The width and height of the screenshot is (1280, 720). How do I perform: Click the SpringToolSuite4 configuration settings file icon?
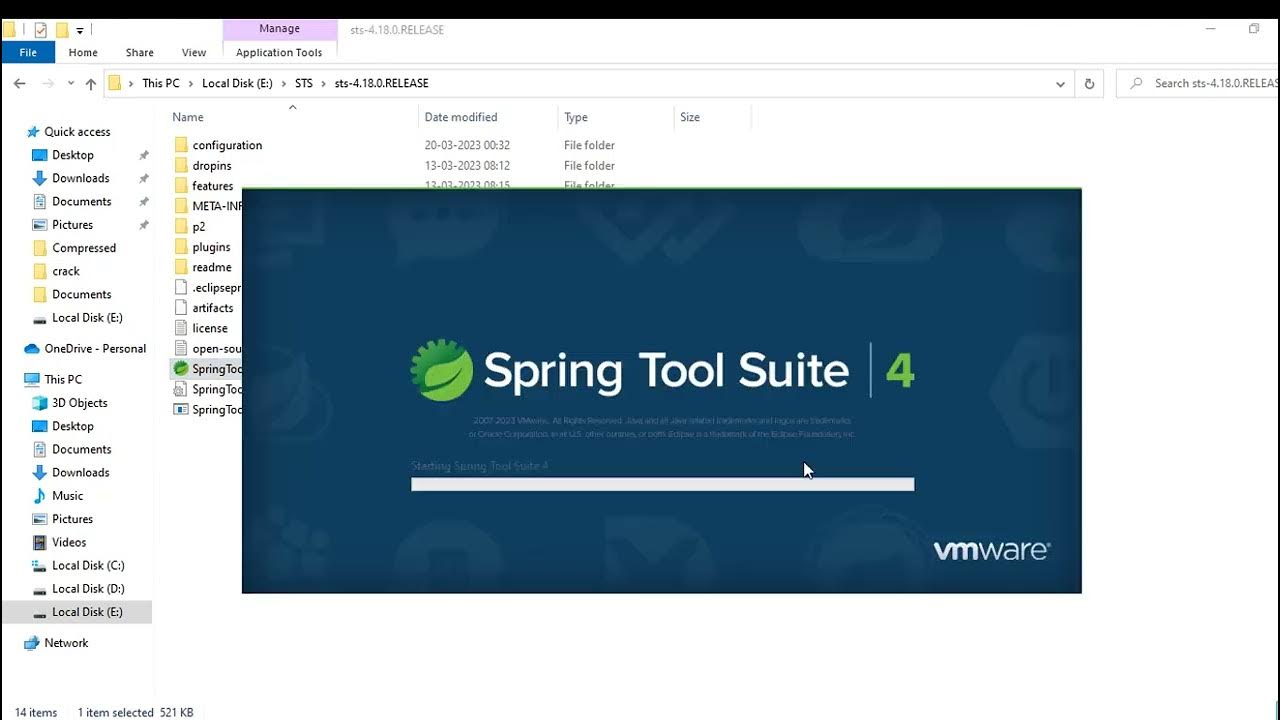[x=181, y=389]
